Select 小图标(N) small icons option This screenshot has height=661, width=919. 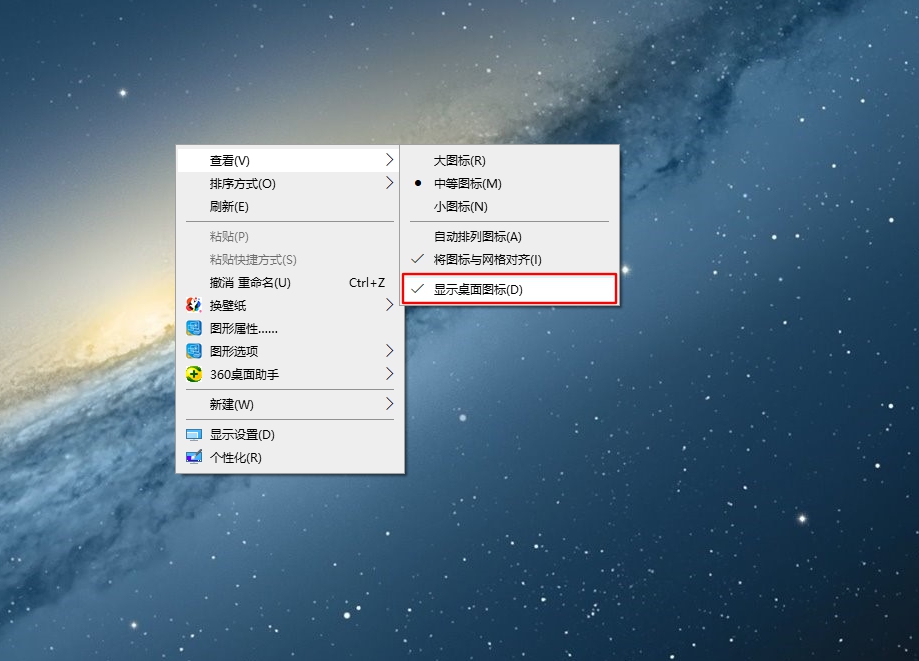tap(509, 206)
